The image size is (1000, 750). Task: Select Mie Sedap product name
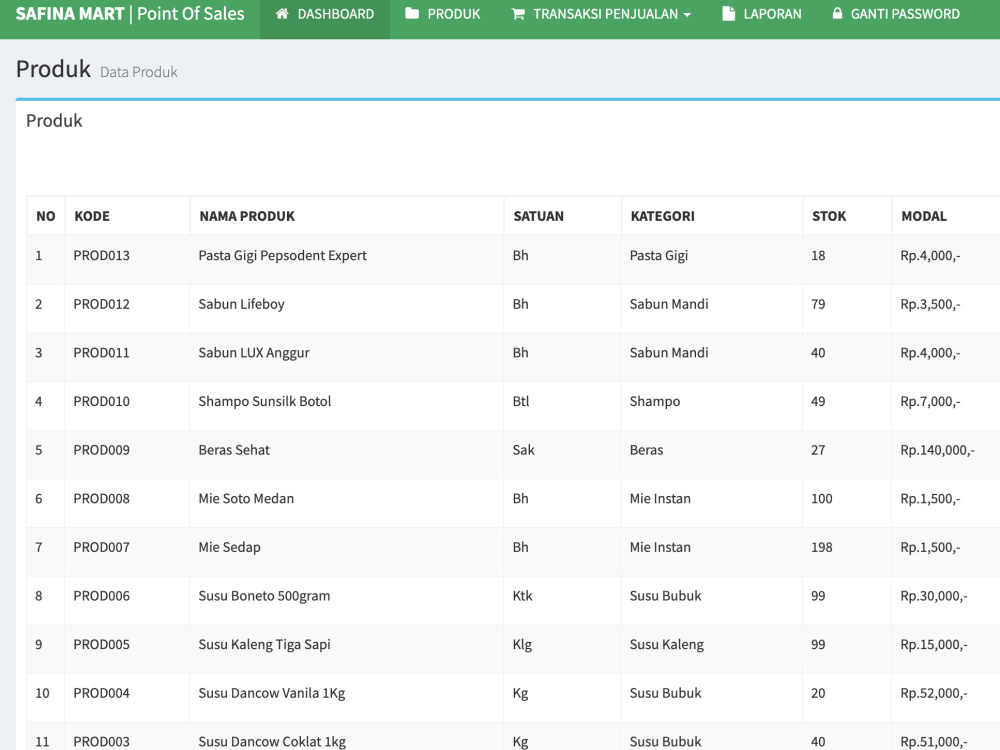click(230, 547)
